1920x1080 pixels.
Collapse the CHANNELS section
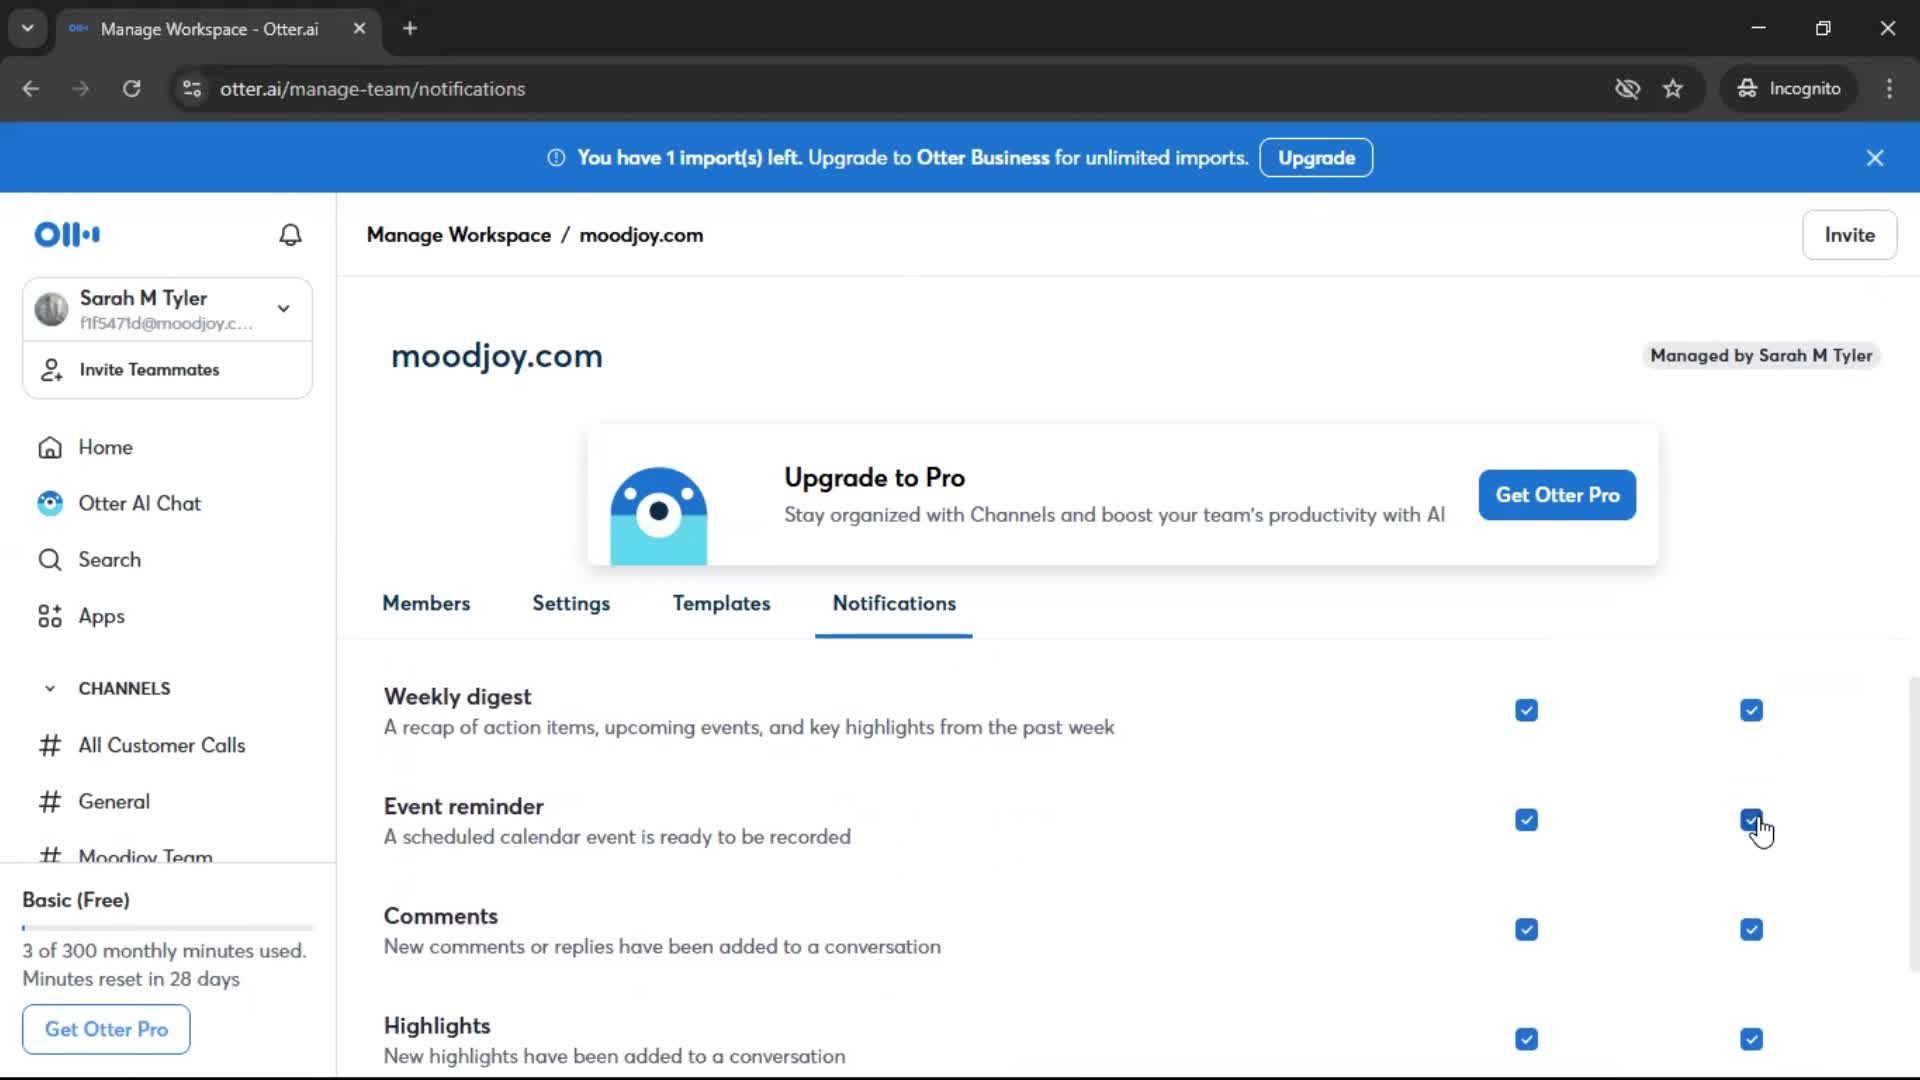coord(50,688)
